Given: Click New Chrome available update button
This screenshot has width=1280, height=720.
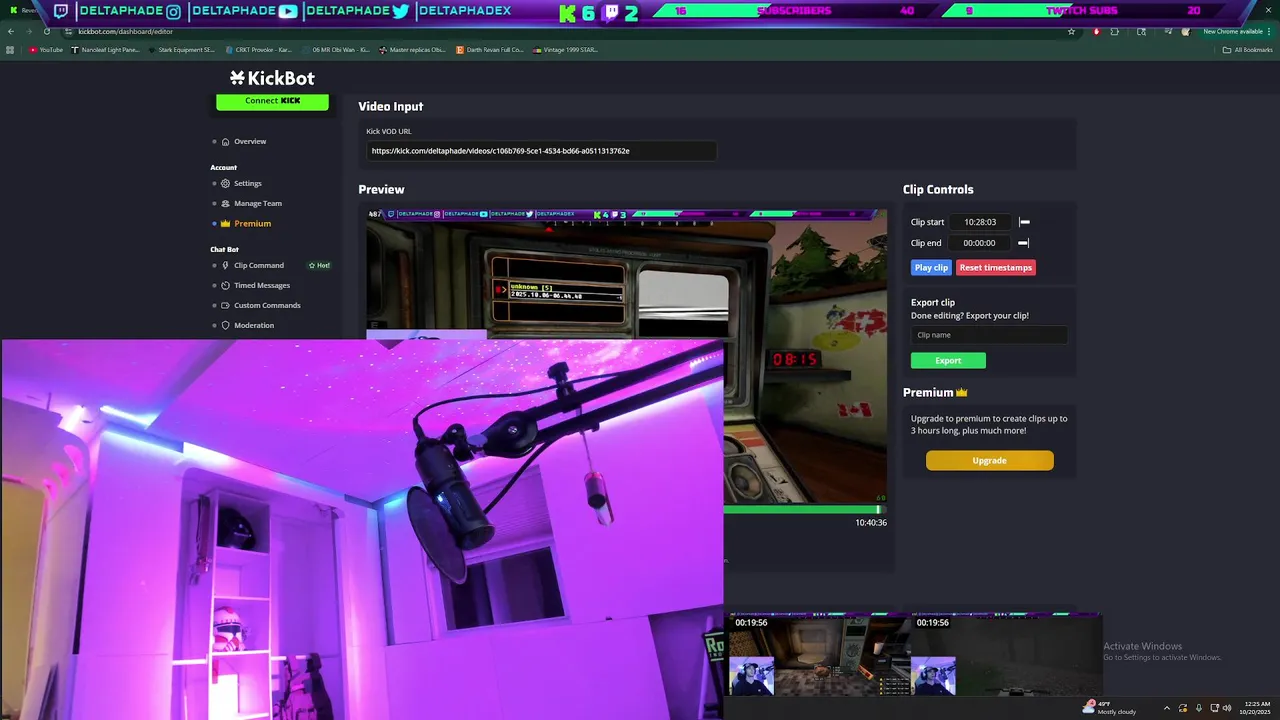Looking at the screenshot, I should click(1236, 31).
